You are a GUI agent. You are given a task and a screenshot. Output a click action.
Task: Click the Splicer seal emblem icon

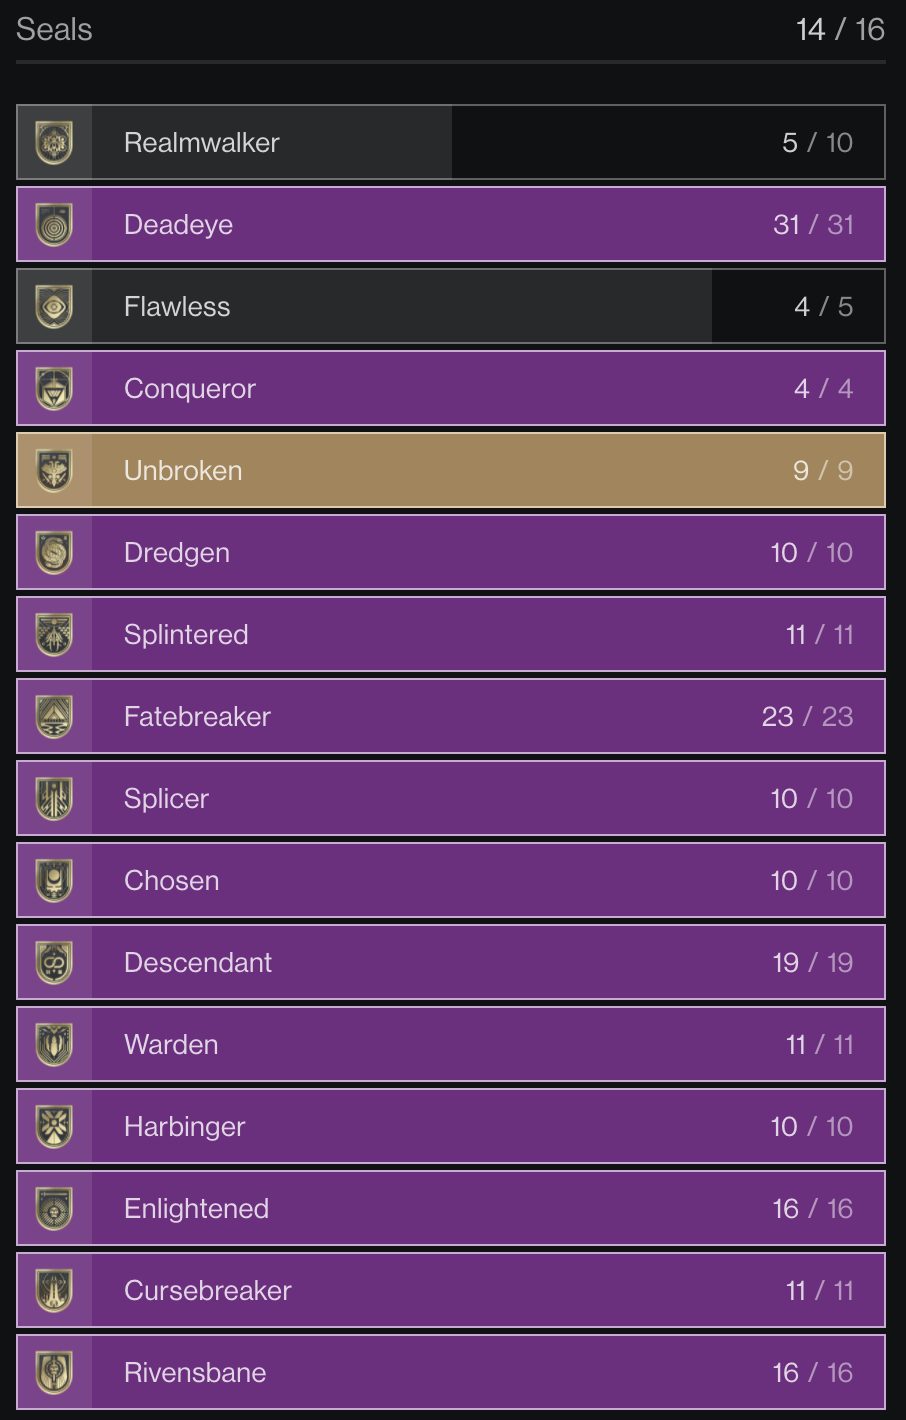pos(54,798)
